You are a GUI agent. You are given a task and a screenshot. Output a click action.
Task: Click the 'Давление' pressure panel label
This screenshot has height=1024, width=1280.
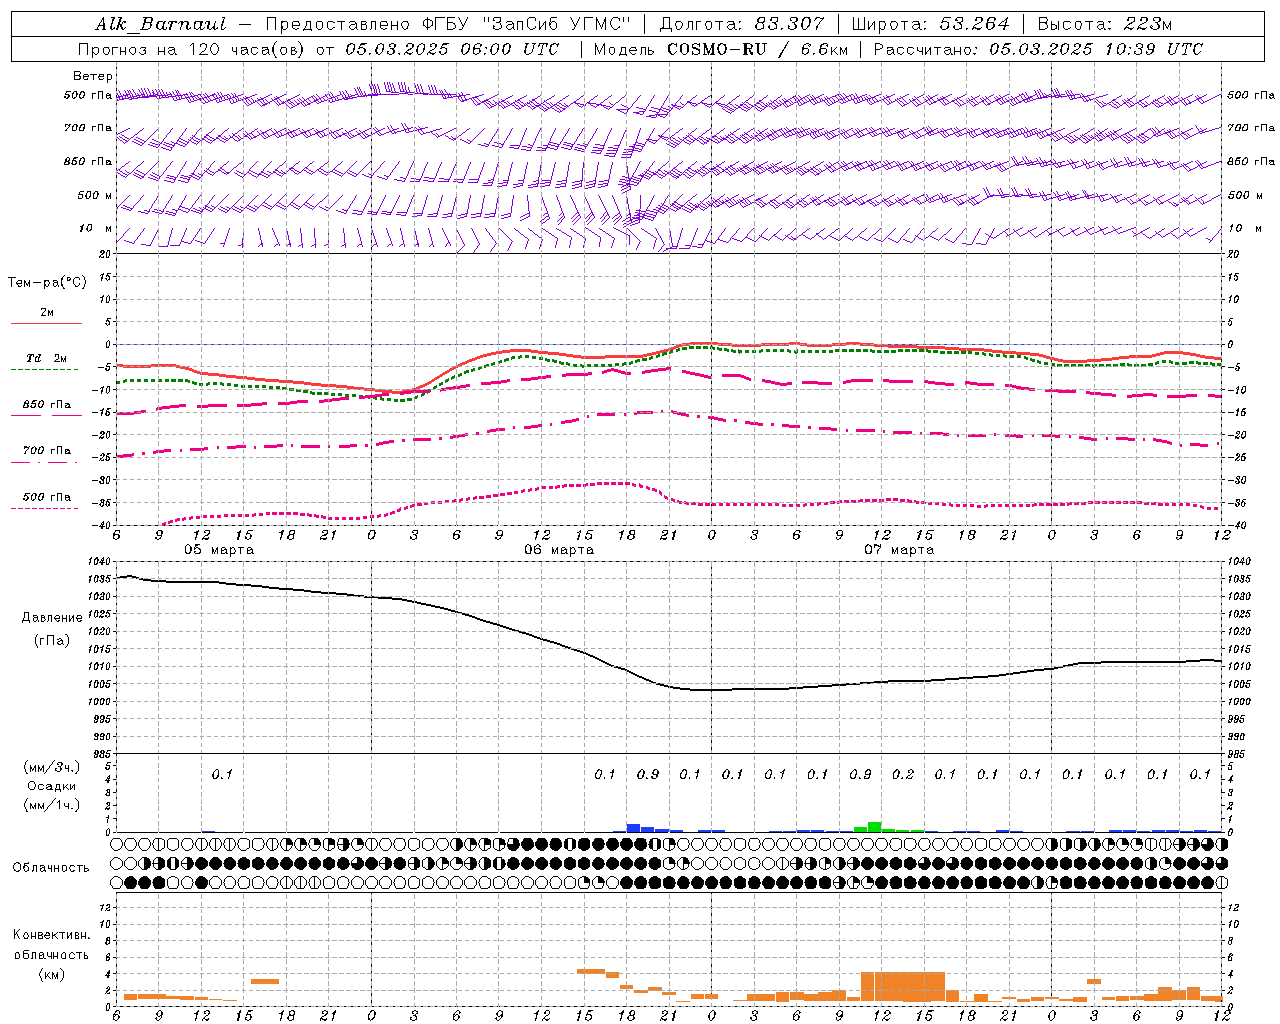coord(52,618)
